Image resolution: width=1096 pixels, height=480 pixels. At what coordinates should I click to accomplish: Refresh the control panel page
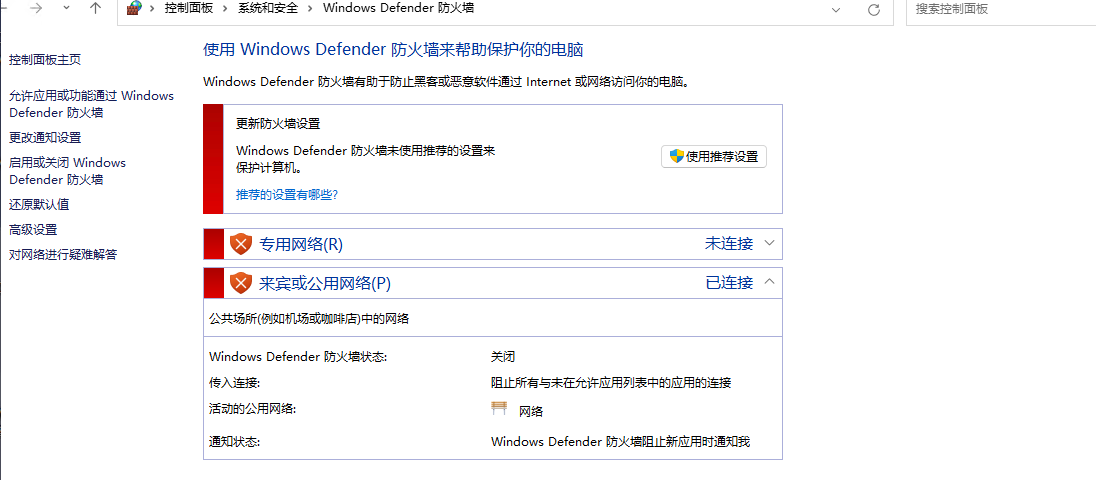pyautogui.click(x=873, y=9)
